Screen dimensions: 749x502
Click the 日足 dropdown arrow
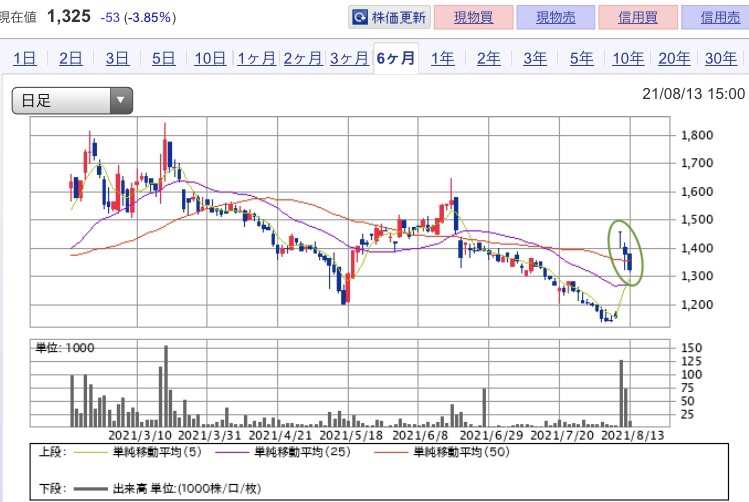121,100
